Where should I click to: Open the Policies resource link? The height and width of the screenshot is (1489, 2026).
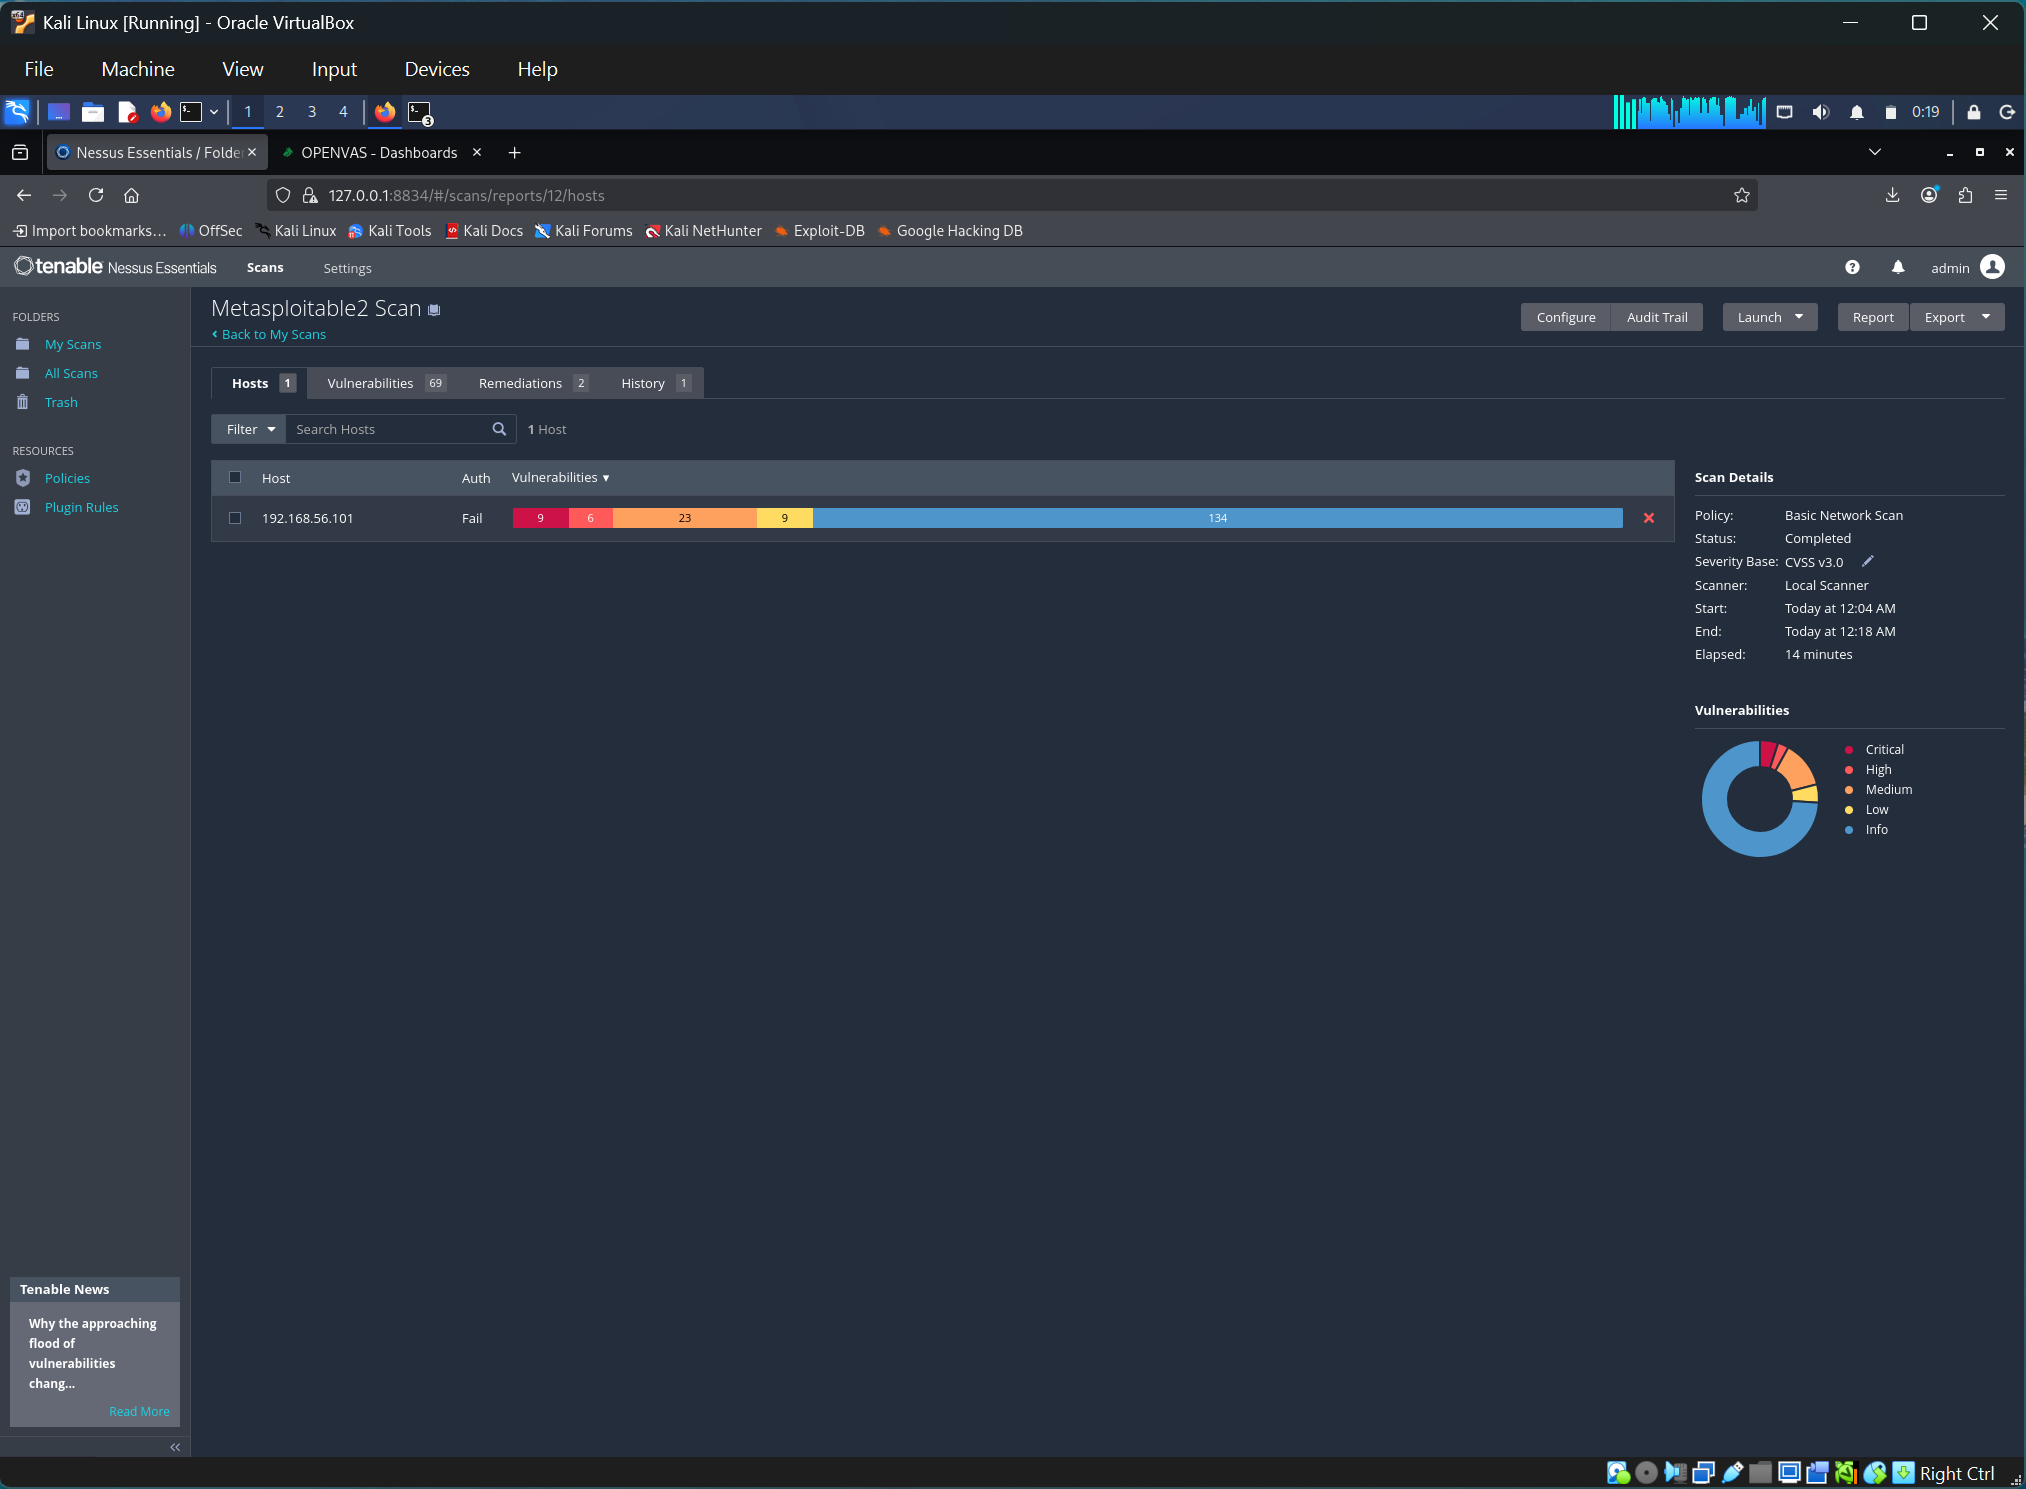coord(67,478)
